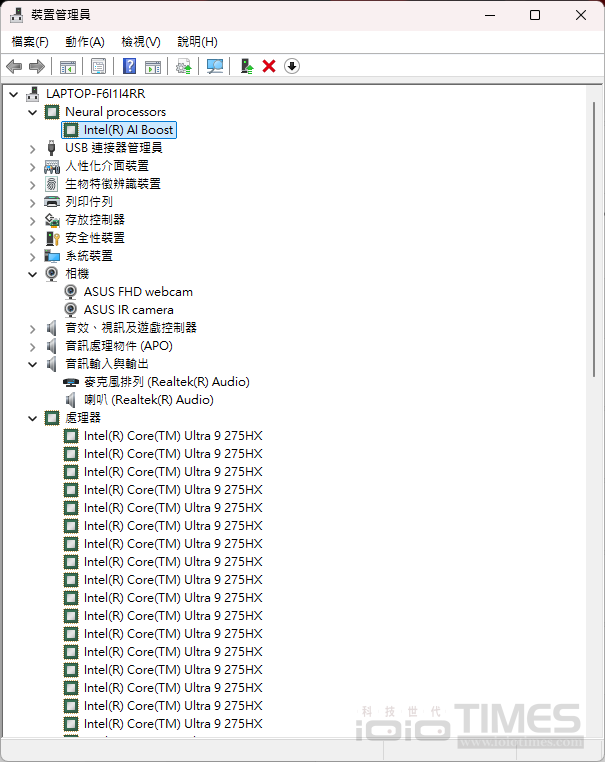Click the 裝置管理員 title bar app icon
The width and height of the screenshot is (605, 762).
click(17, 15)
